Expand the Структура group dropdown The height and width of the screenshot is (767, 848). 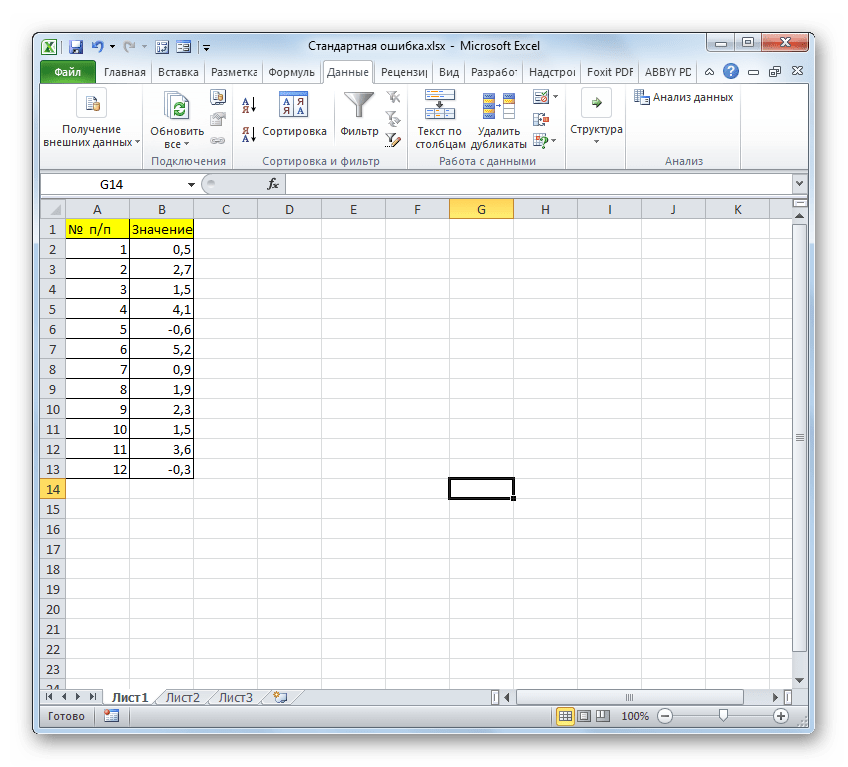597,142
